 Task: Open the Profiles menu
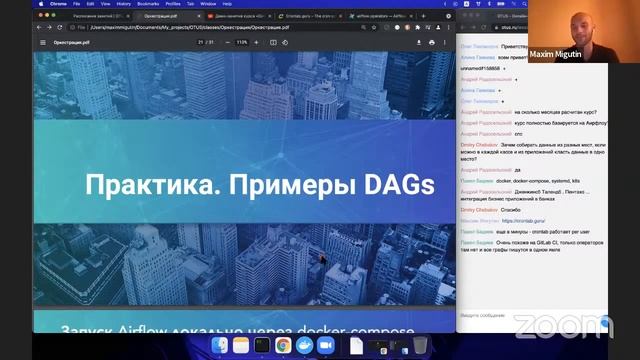[x=173, y=4]
